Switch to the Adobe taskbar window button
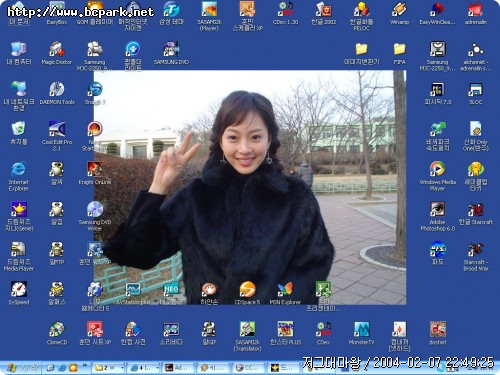Viewport: 500px width, 375px height. coord(178,368)
